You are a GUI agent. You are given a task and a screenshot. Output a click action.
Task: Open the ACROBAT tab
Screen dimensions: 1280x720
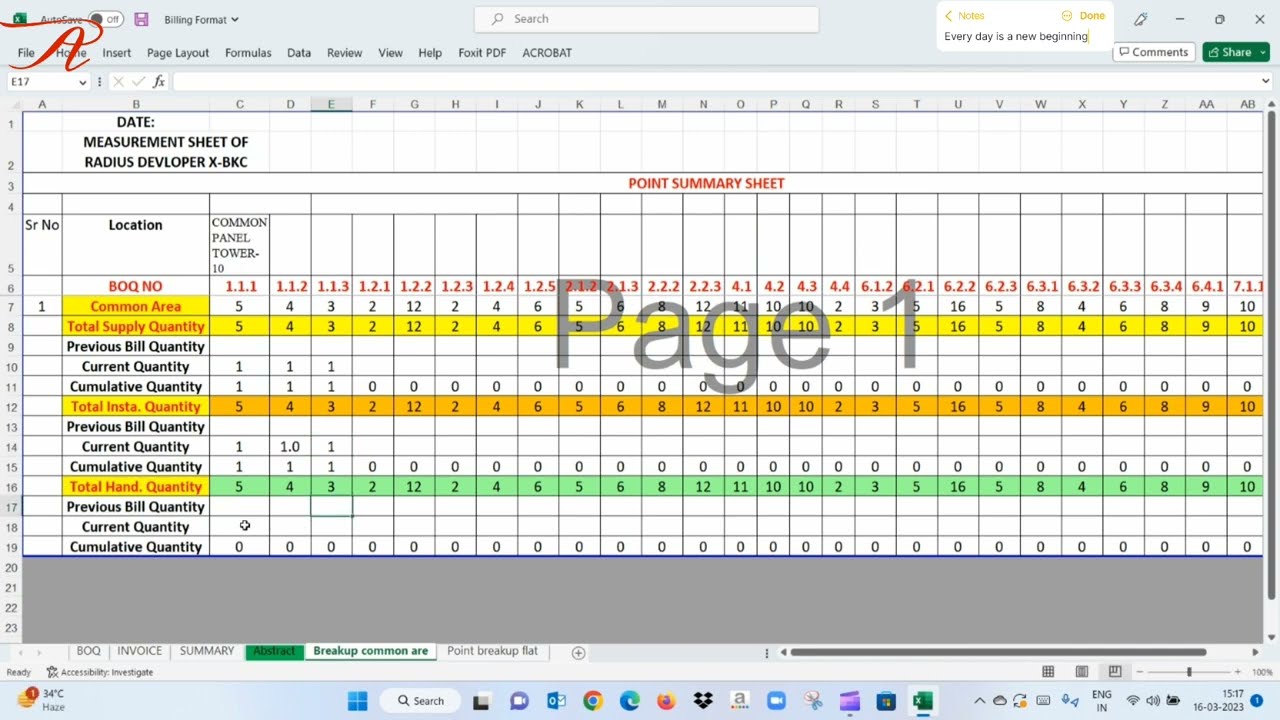tap(547, 53)
